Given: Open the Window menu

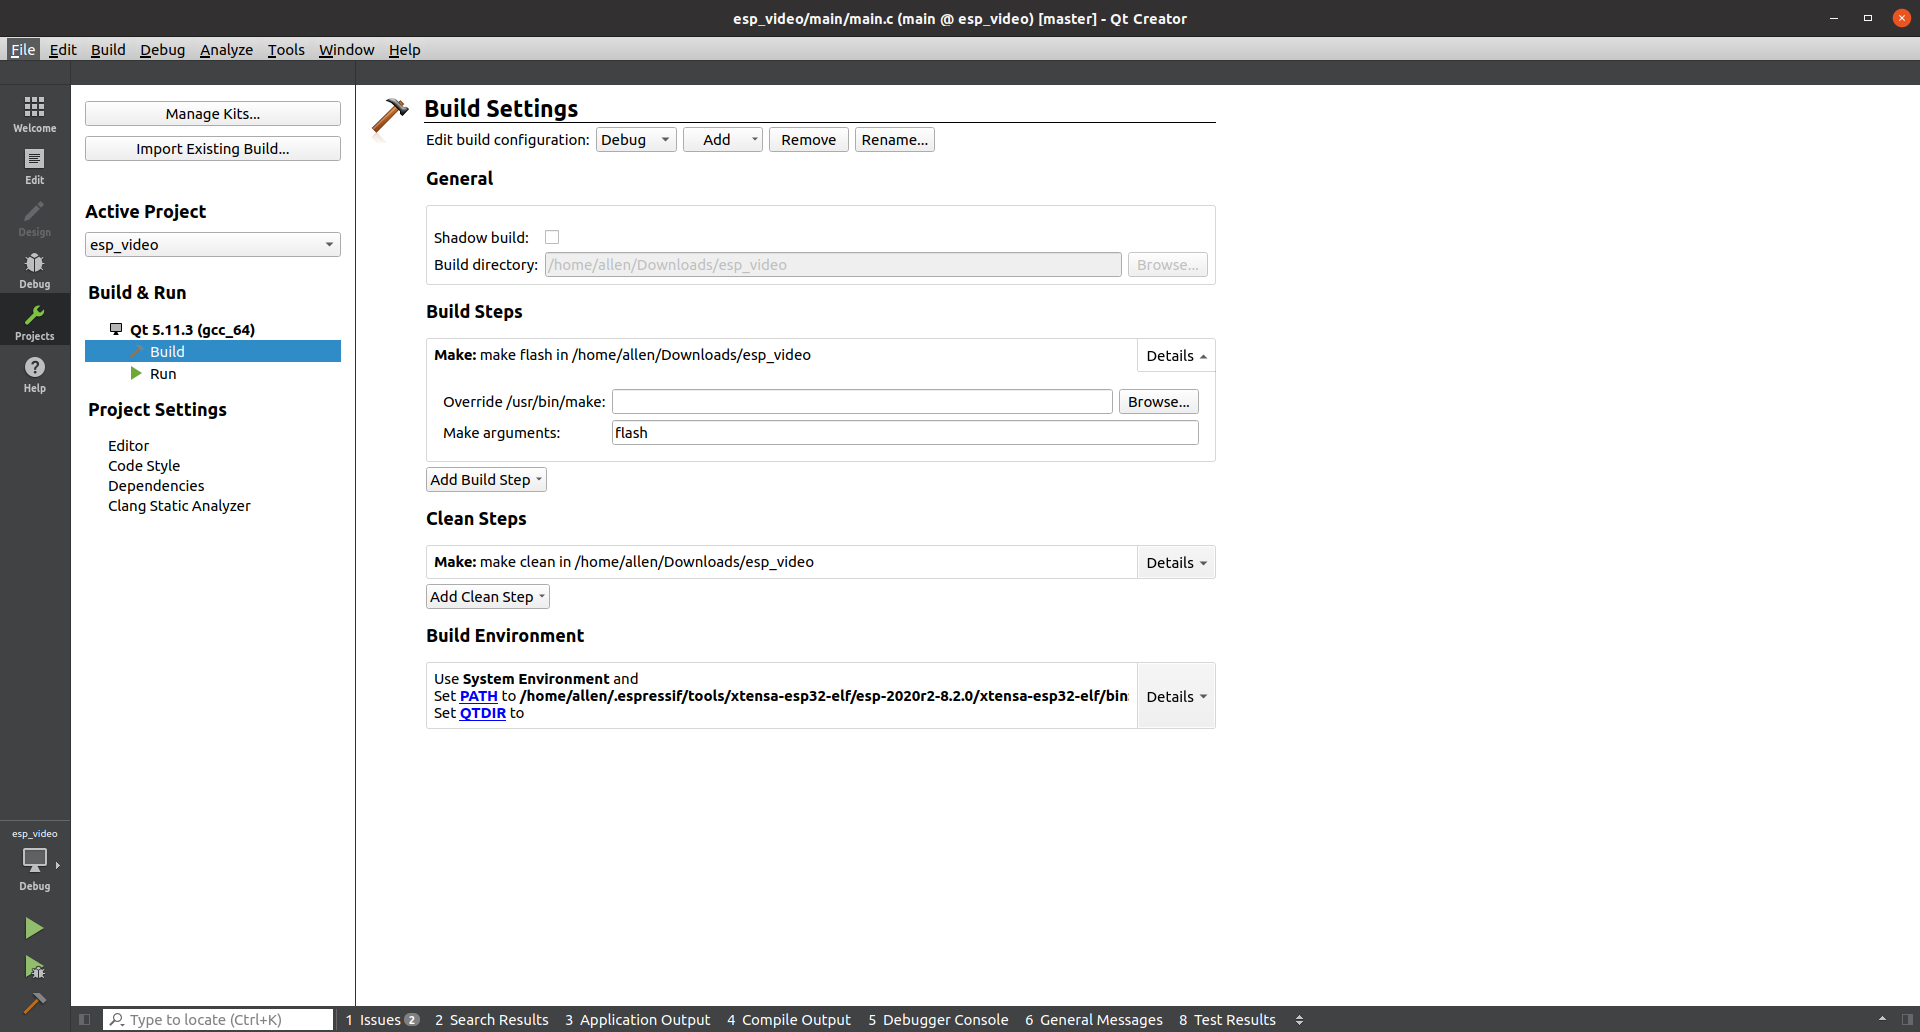Looking at the screenshot, I should tap(346, 49).
